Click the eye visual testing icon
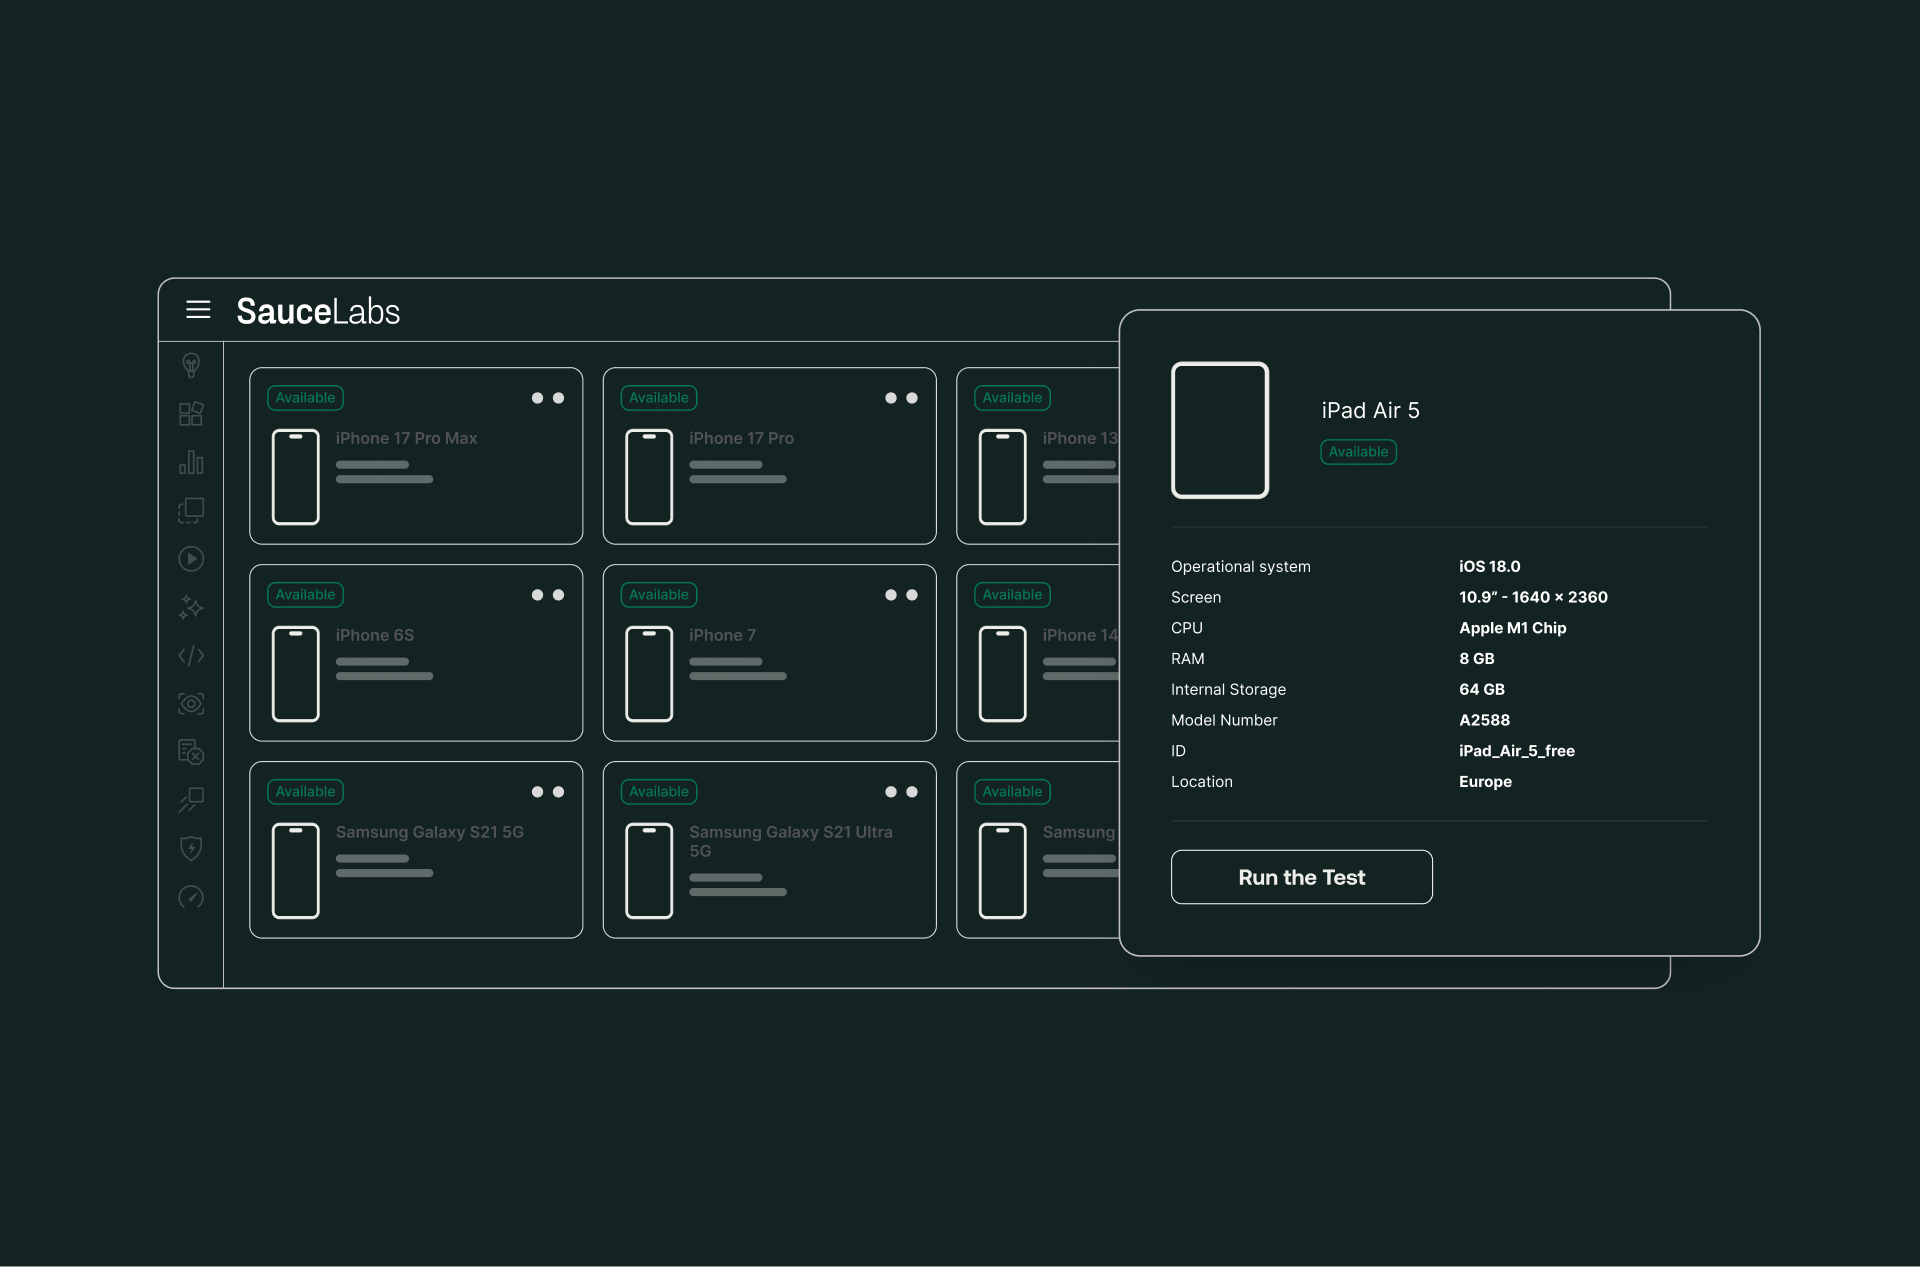The height and width of the screenshot is (1267, 1920). 191,704
